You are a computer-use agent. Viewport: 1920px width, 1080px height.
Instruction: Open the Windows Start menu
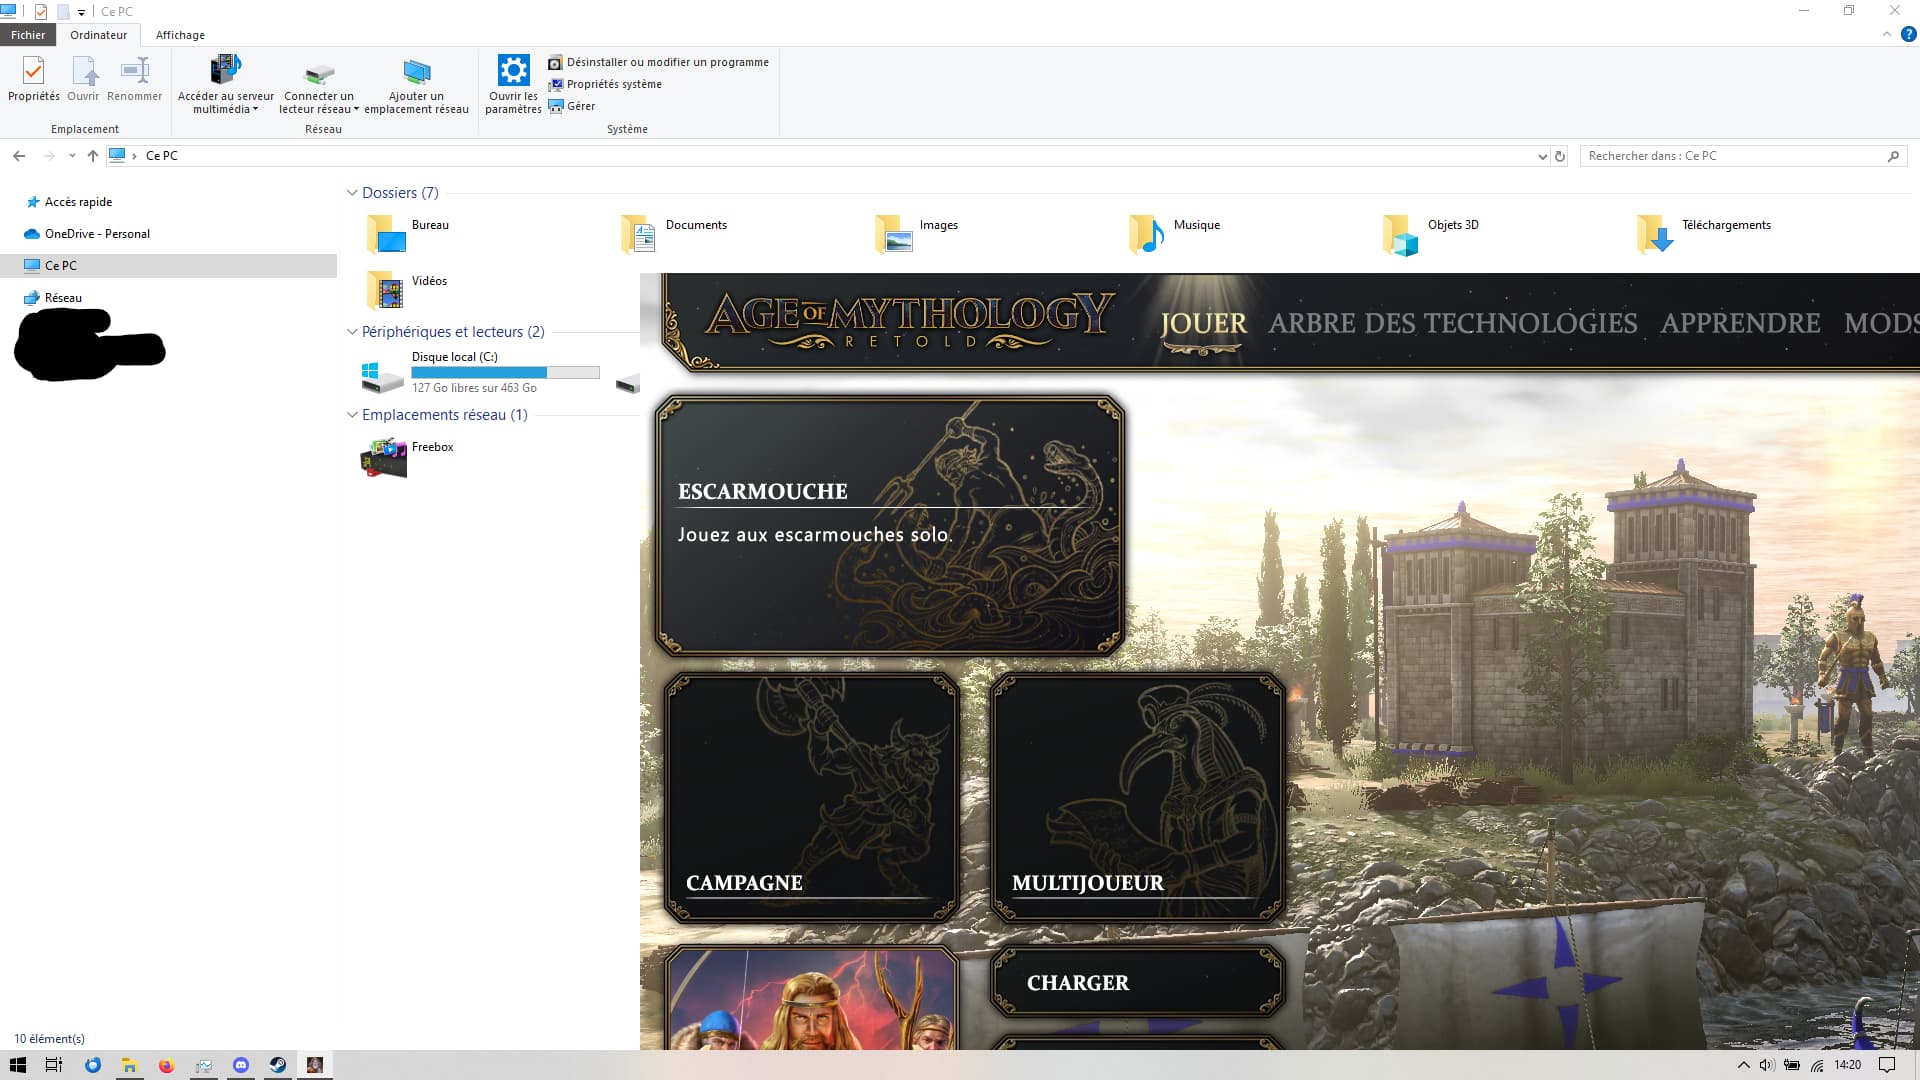18,1065
